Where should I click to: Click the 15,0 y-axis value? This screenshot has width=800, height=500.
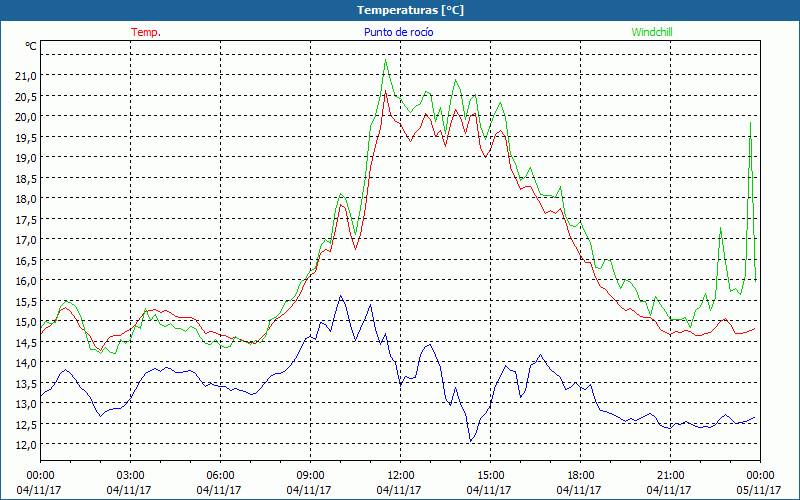27,321
